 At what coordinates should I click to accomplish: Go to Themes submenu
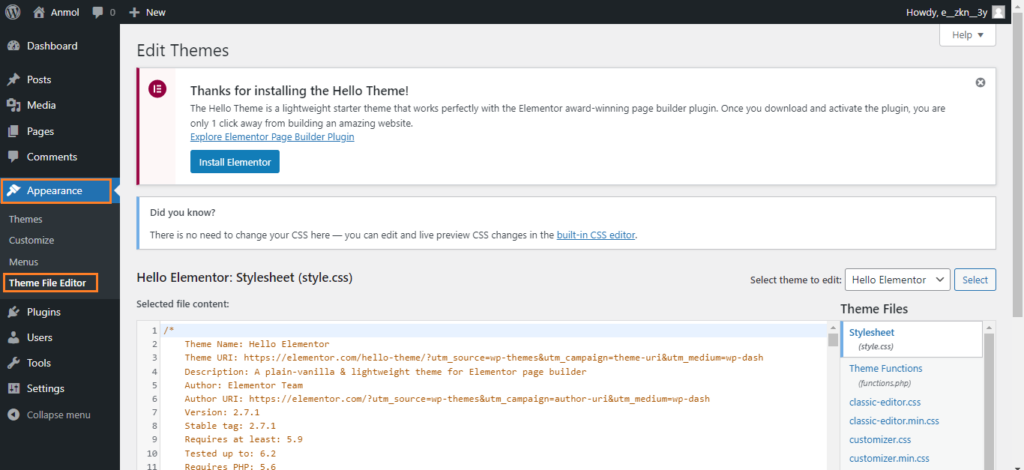tap(25, 219)
